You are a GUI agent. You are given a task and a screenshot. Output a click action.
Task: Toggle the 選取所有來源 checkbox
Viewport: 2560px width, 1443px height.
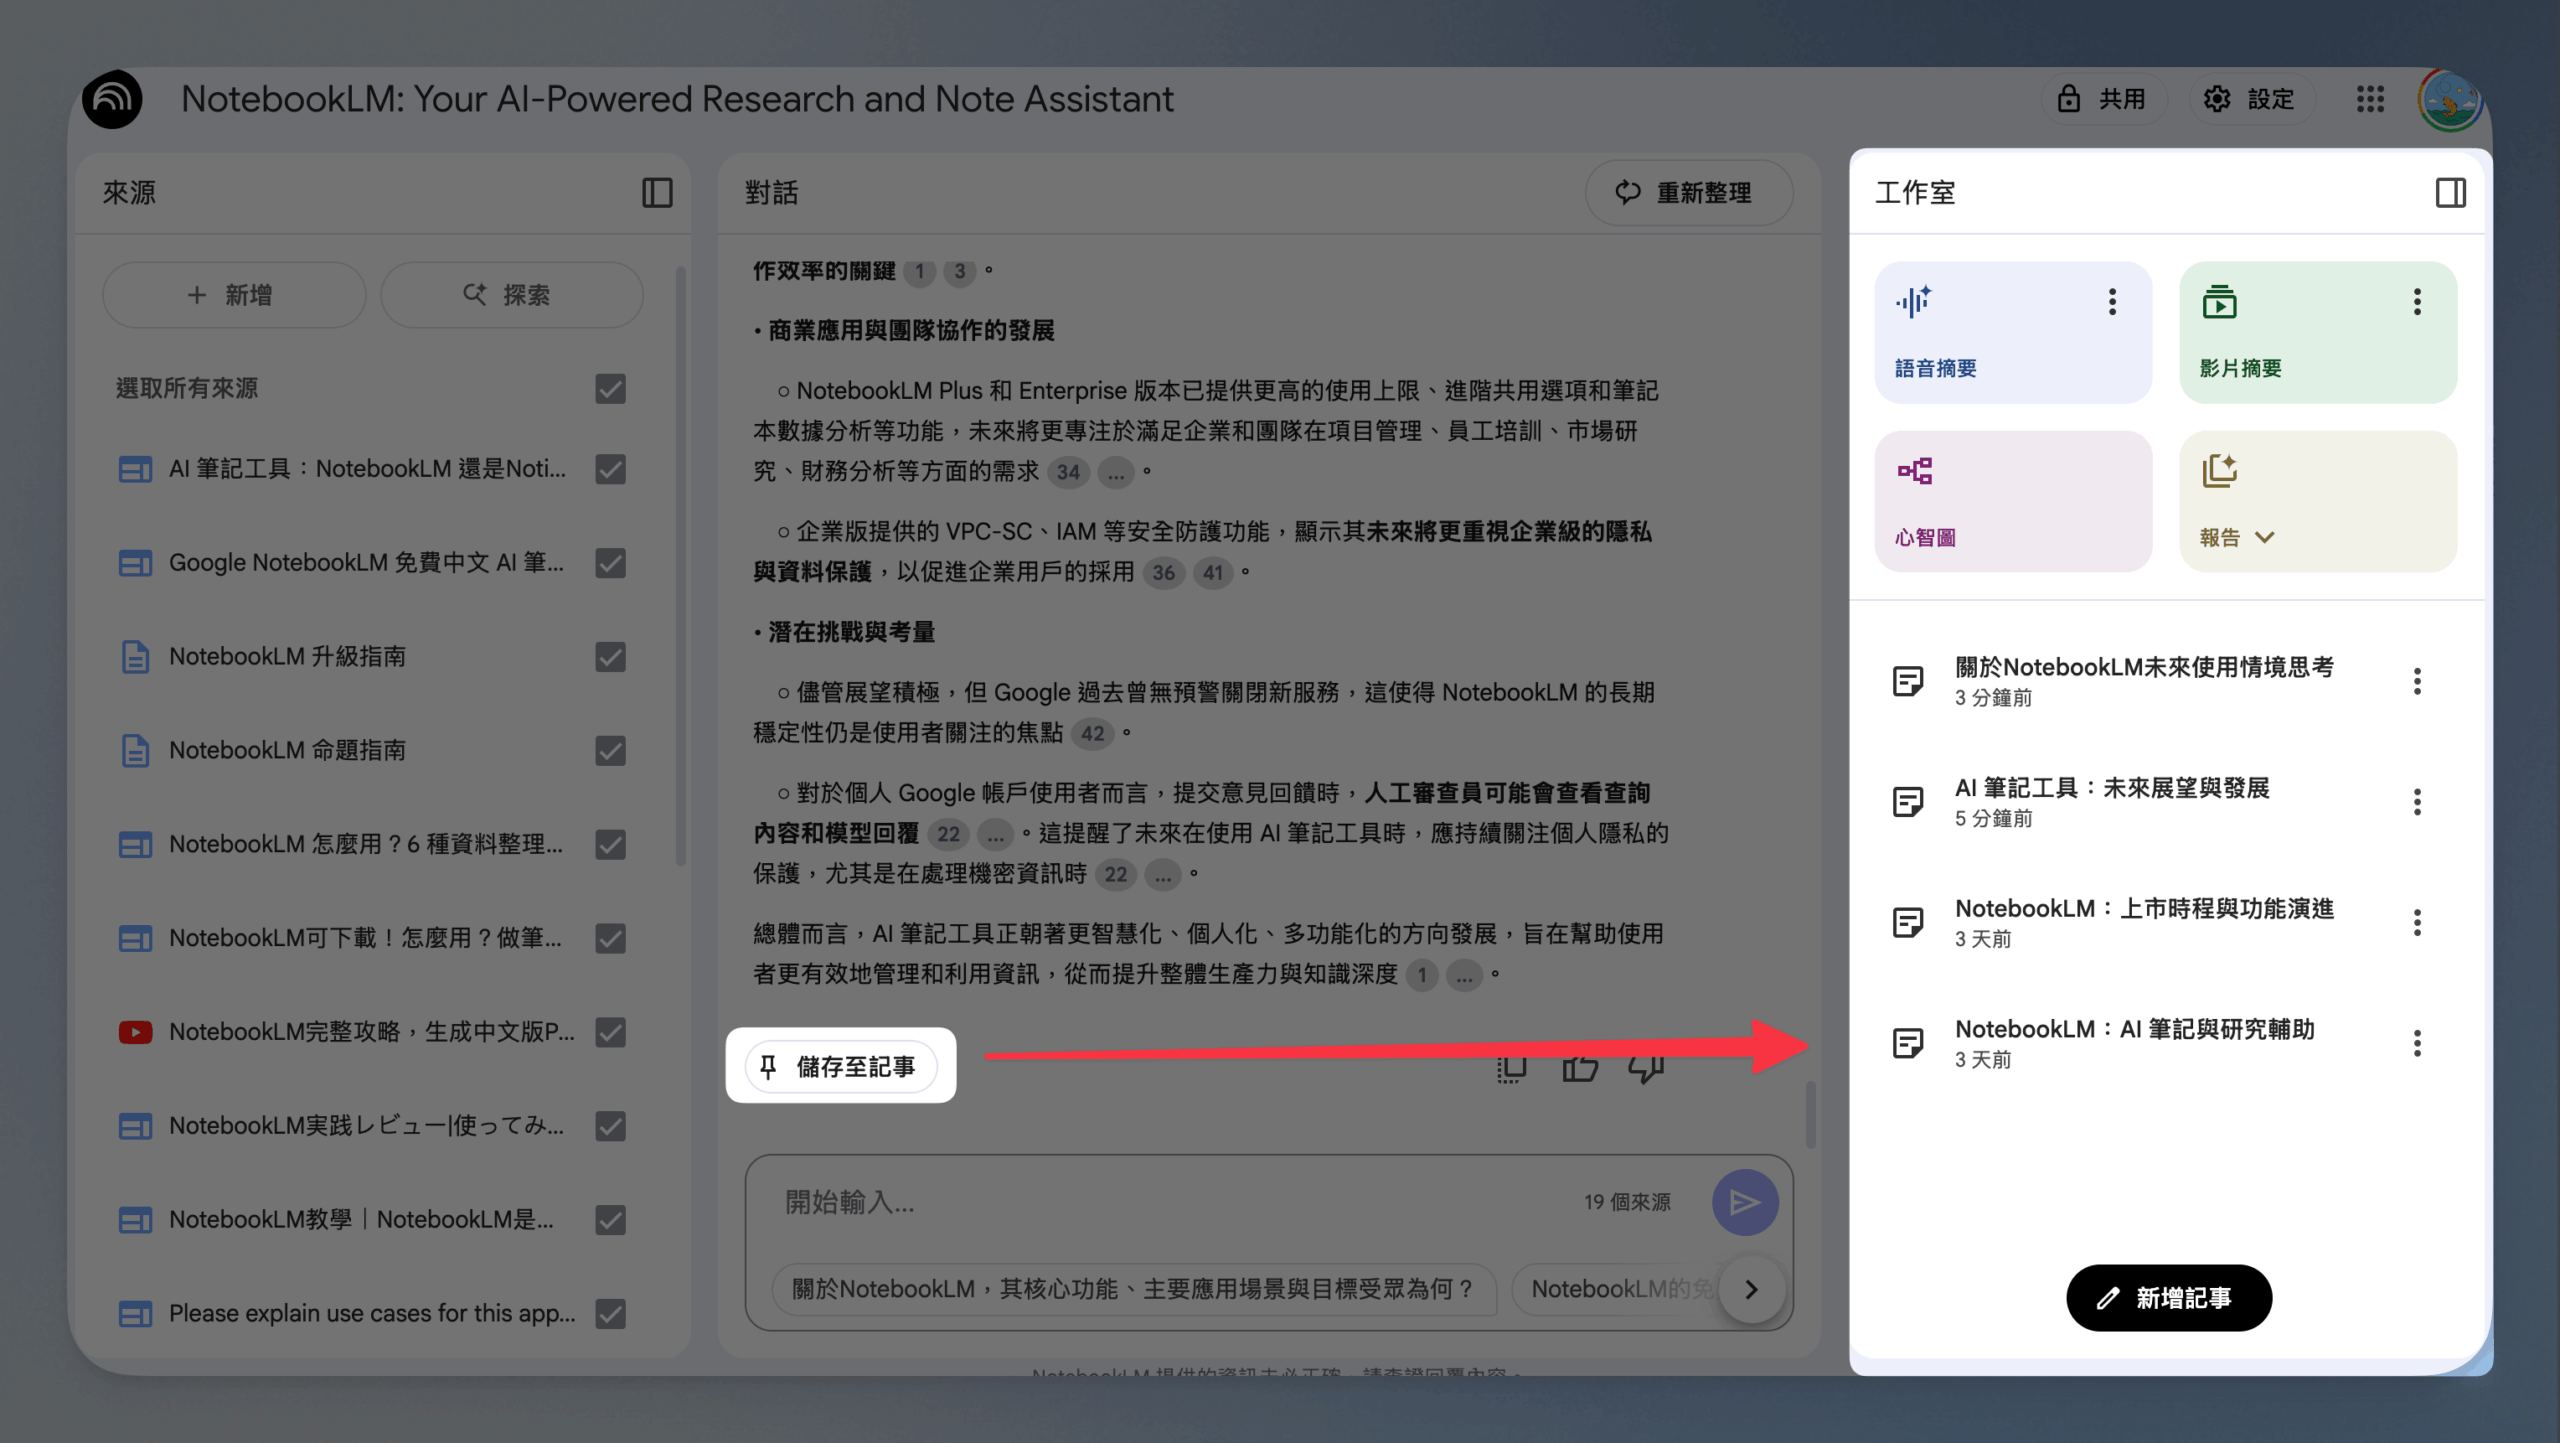pyautogui.click(x=610, y=388)
